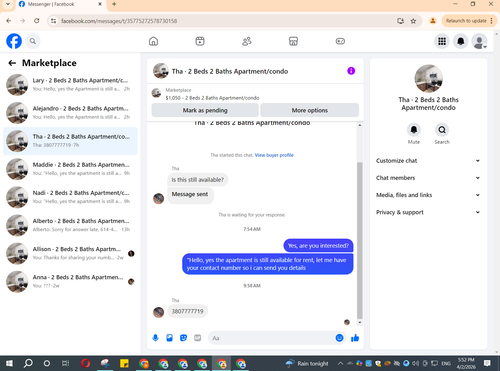Click browser back arrow button
The height and width of the screenshot is (371, 500).
point(9,21)
